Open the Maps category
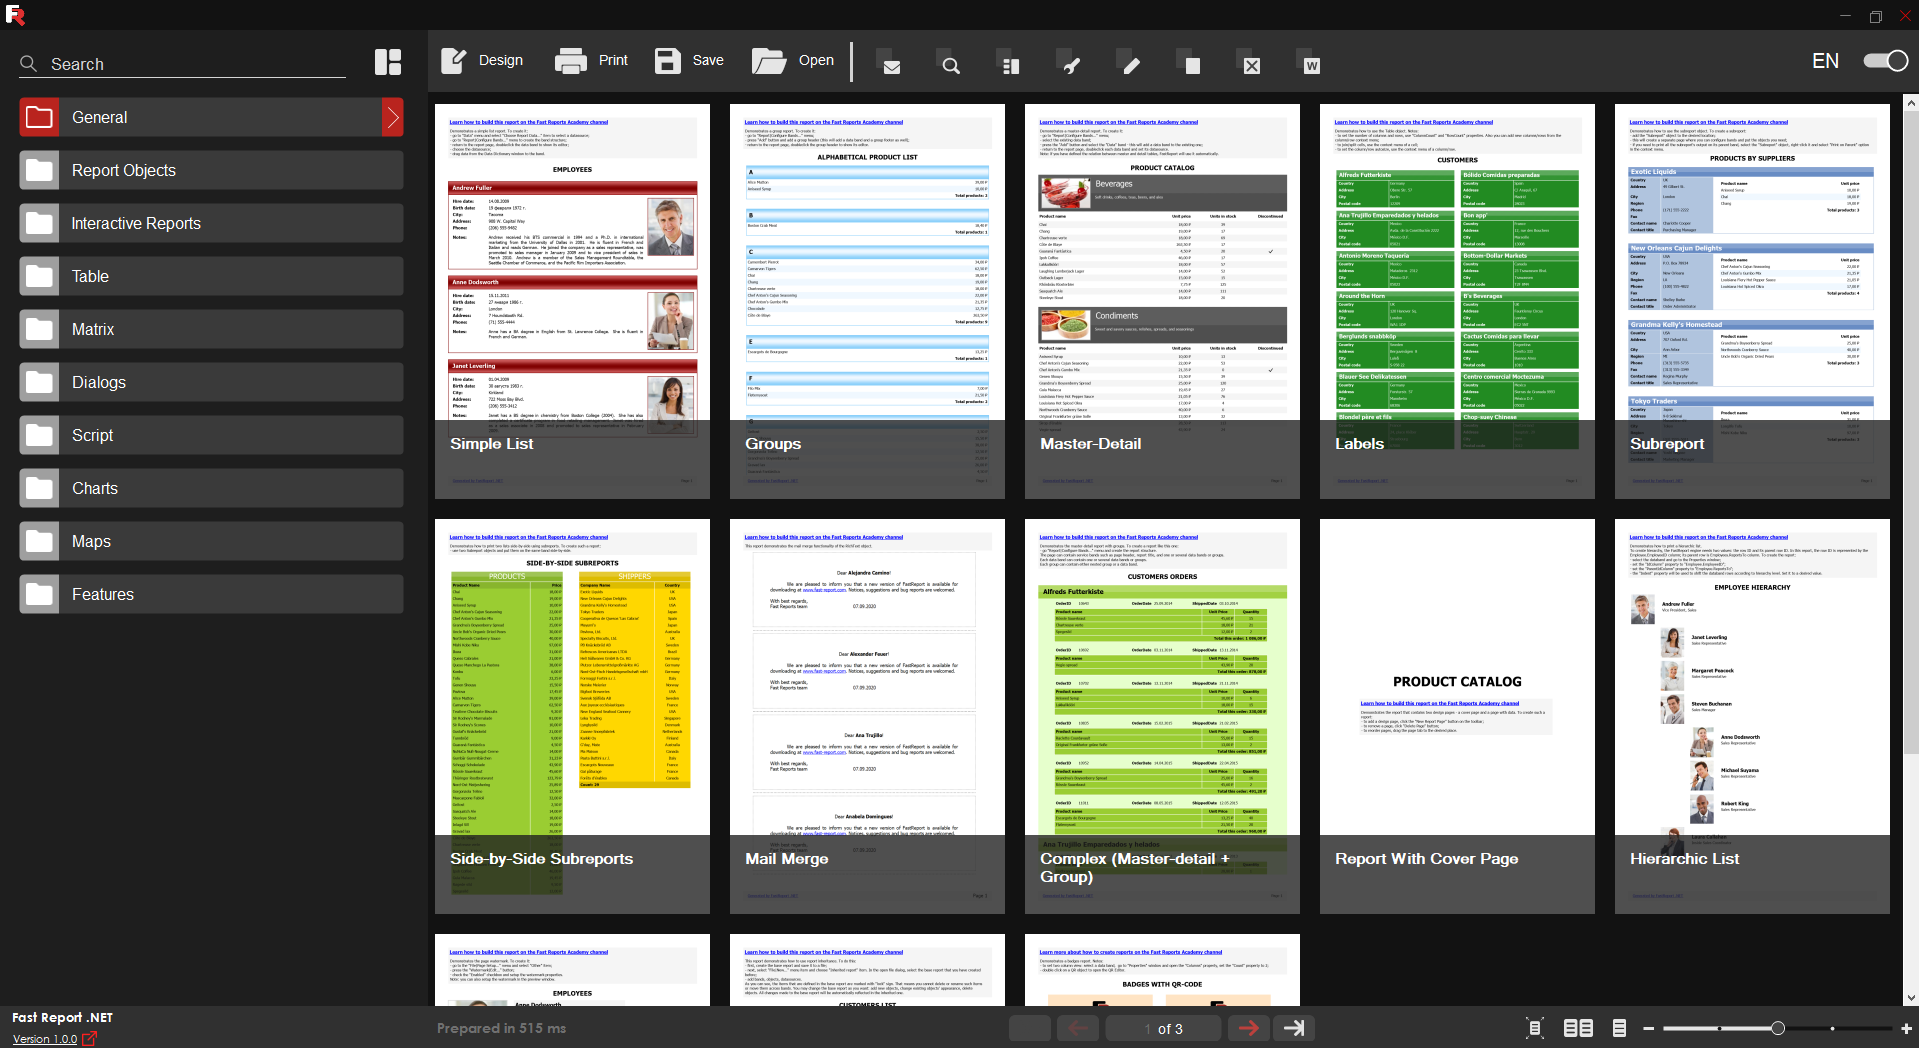 tap(211, 541)
